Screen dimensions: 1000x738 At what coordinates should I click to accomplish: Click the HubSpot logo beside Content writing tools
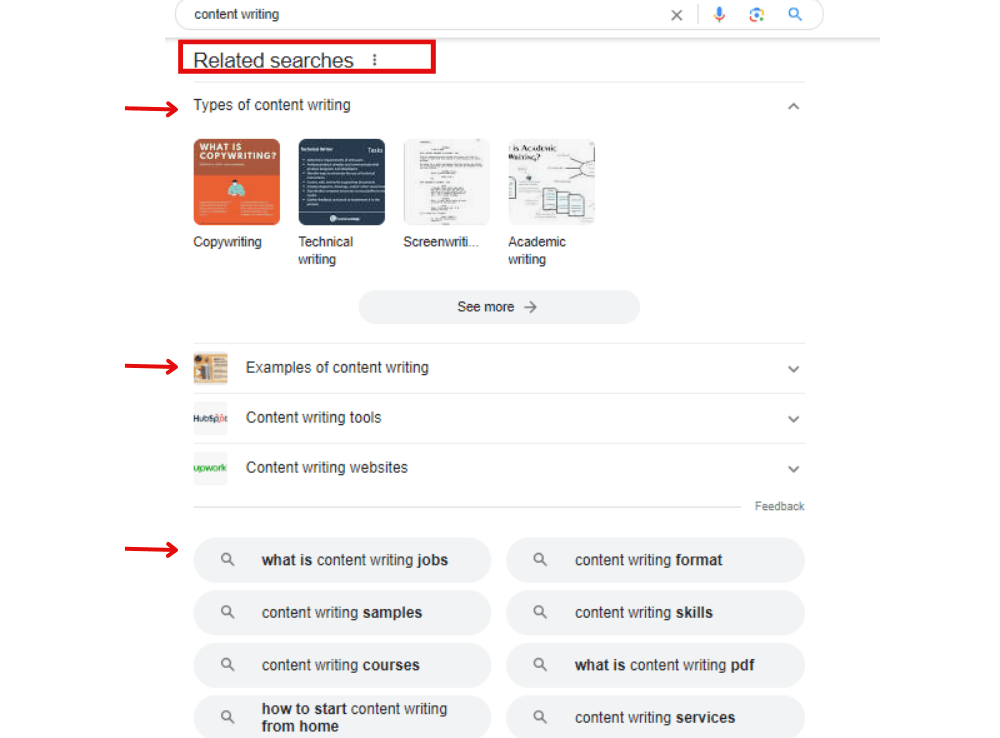tap(210, 418)
